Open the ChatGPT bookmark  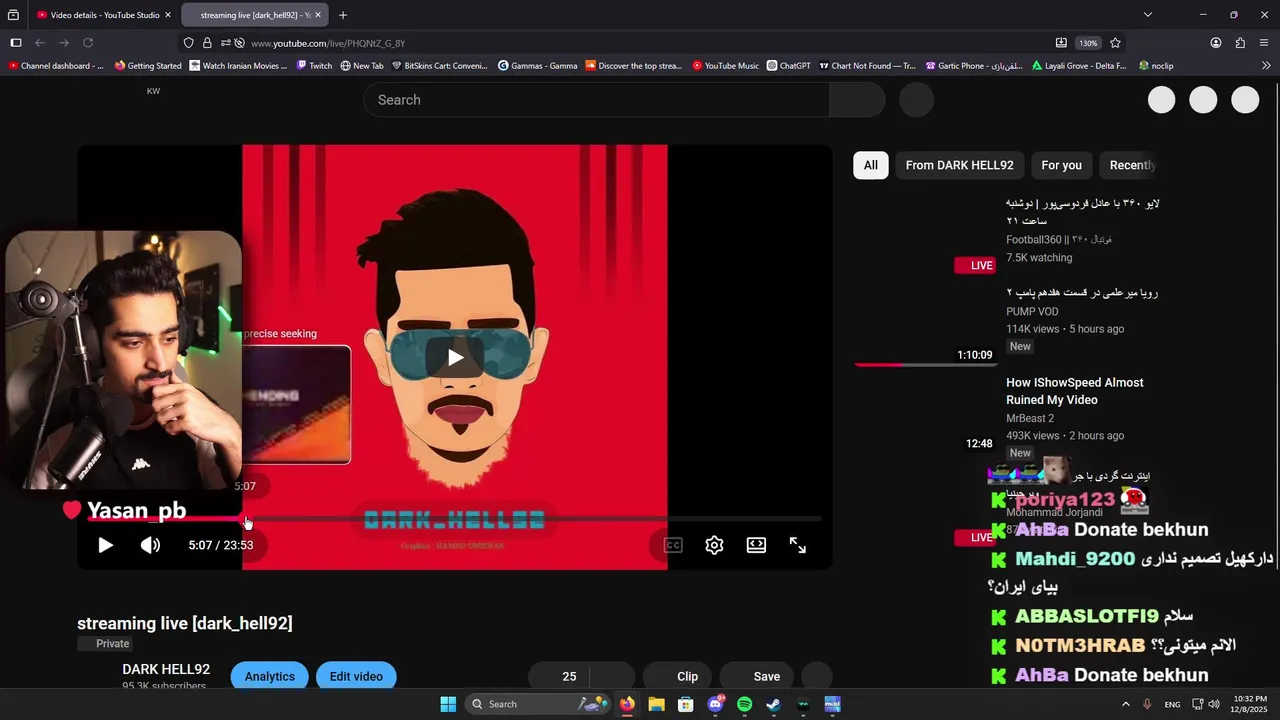pos(789,66)
